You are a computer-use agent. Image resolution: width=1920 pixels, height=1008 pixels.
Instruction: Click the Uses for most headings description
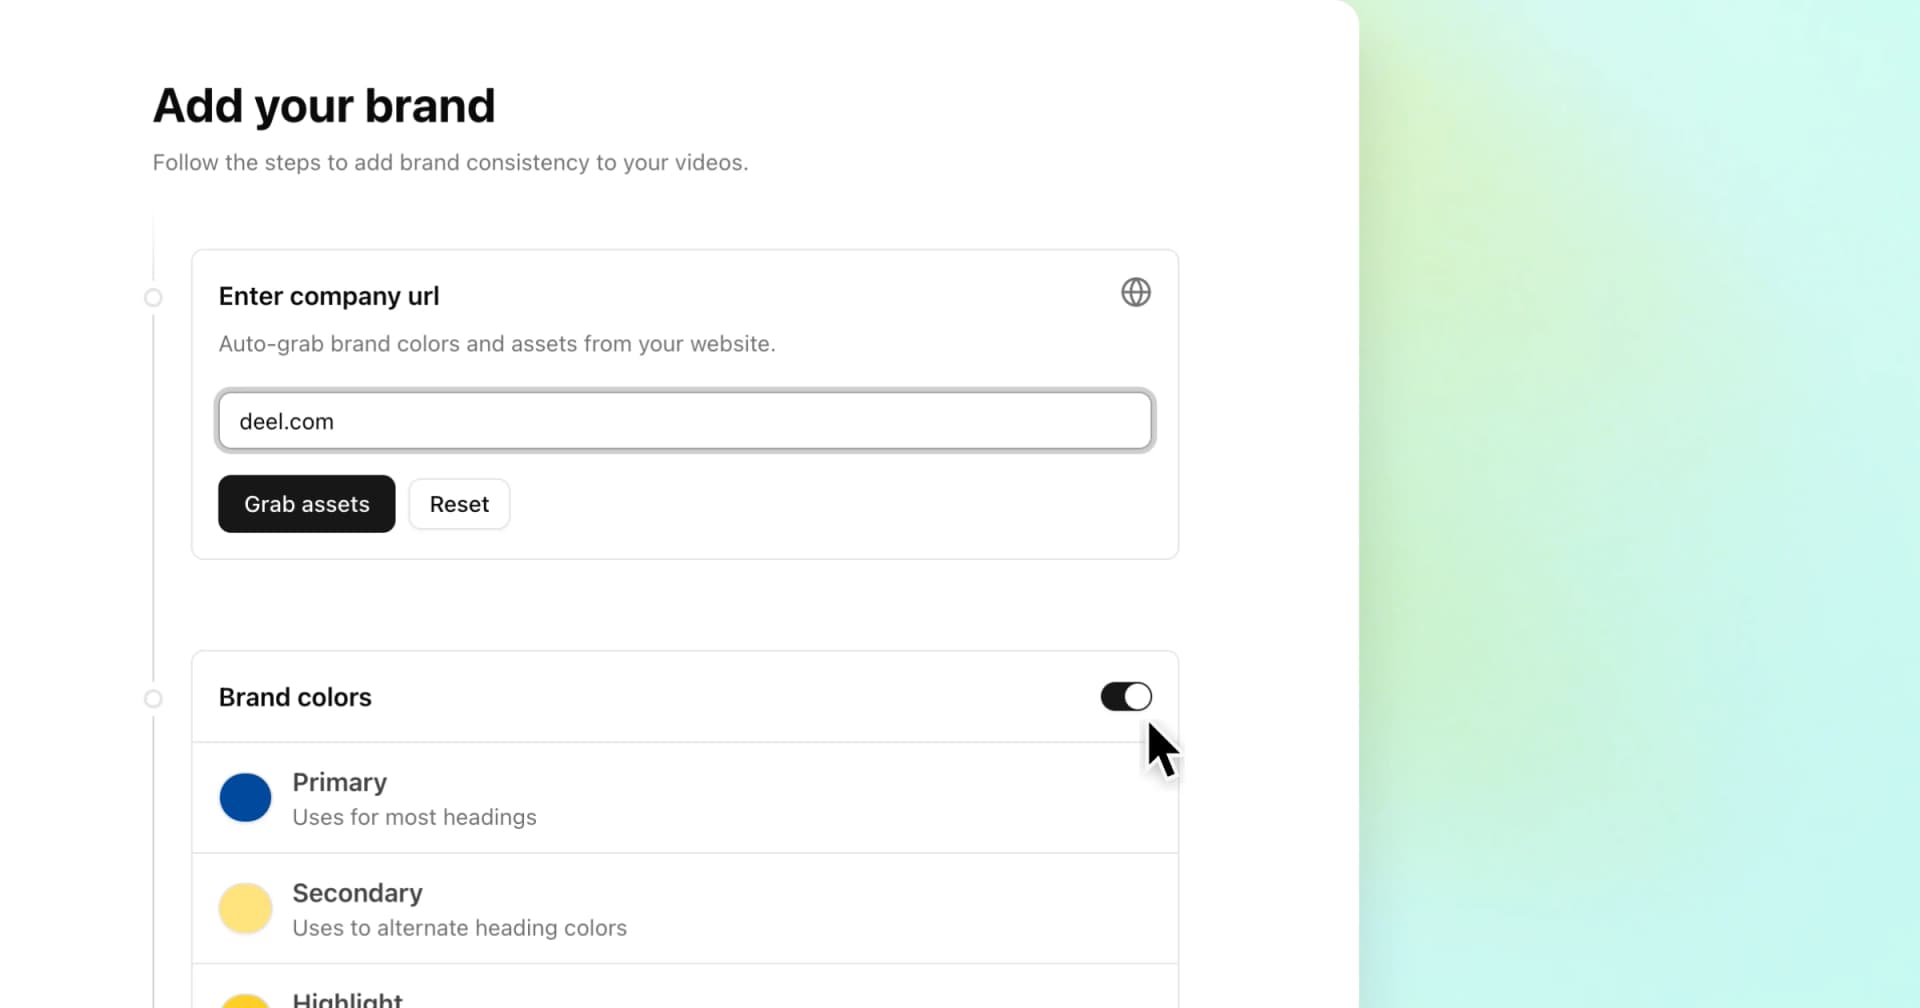[414, 816]
